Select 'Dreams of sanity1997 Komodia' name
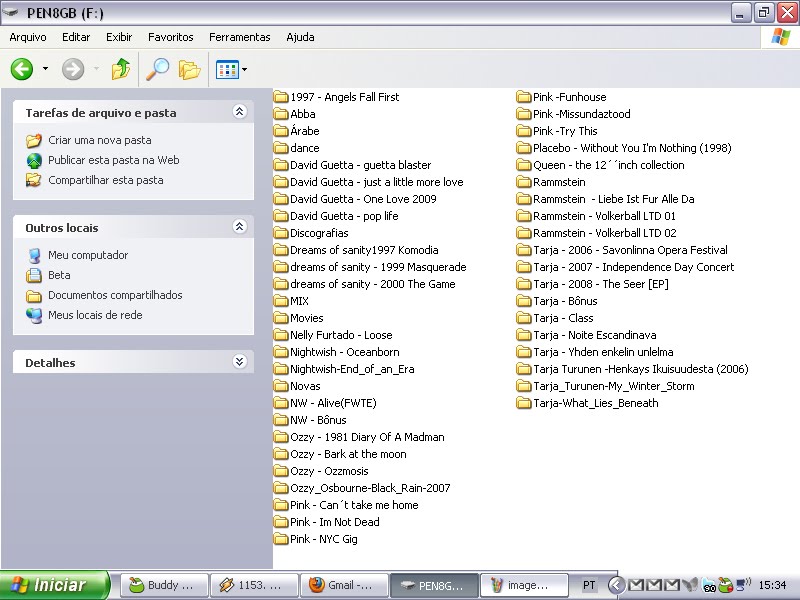800x600 pixels. click(x=364, y=250)
